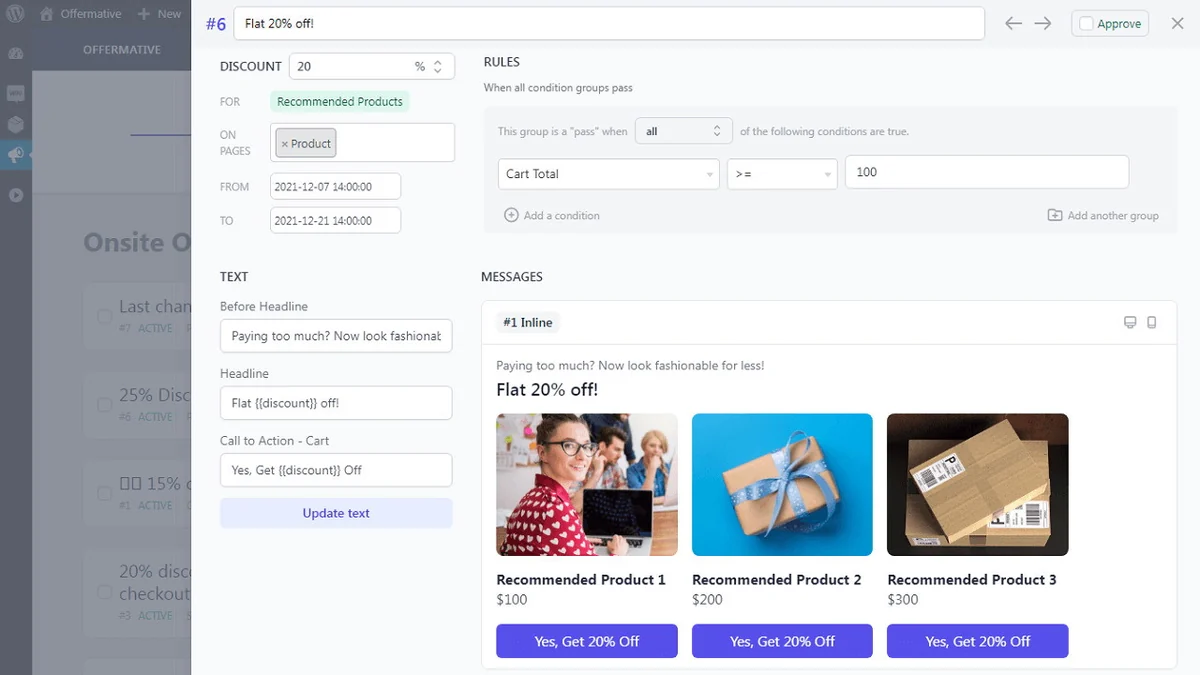1200x675 pixels.
Task: Click the Update text button
Action: (336, 513)
